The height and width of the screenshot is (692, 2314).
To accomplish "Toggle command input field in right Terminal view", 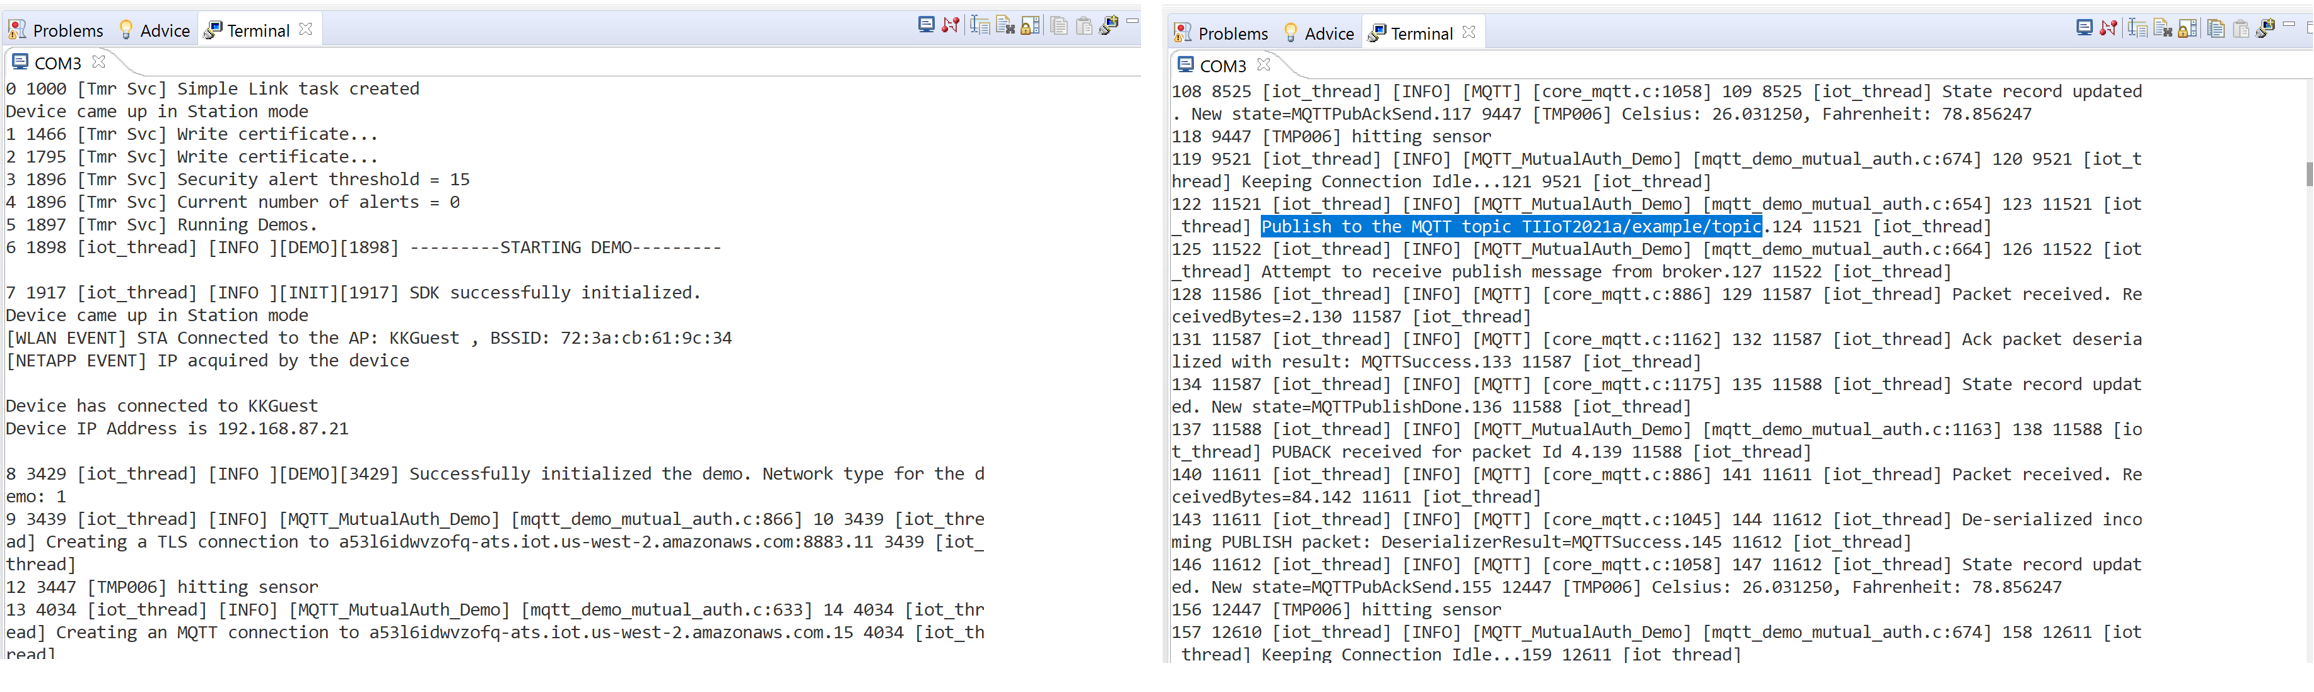I will [2138, 28].
